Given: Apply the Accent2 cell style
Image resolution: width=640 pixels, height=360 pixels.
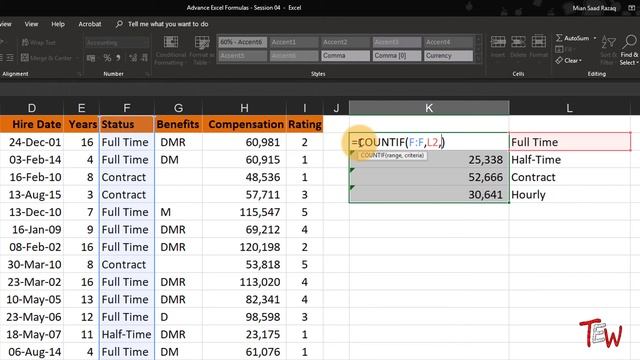Looking at the screenshot, I should pyautogui.click(x=345, y=42).
